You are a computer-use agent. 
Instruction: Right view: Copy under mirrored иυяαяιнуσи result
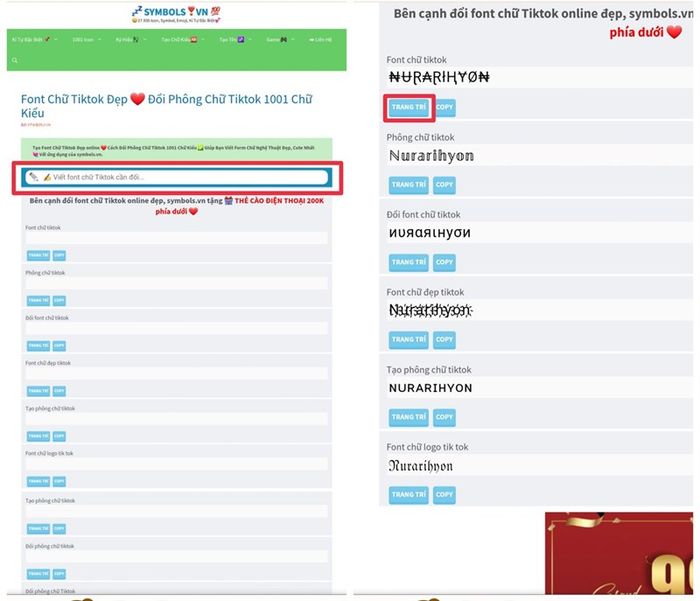[x=444, y=263]
